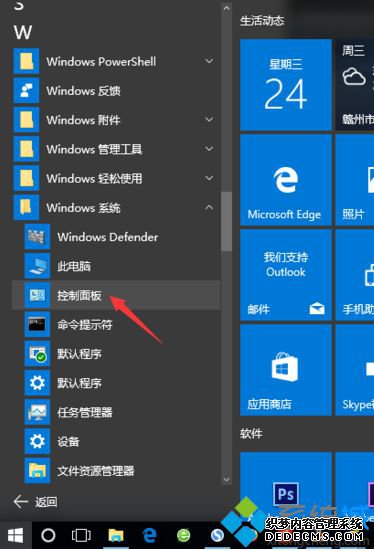The height and width of the screenshot is (551, 374).
Task: Open calendar tile showing 星期三 24
Action: tap(286, 85)
